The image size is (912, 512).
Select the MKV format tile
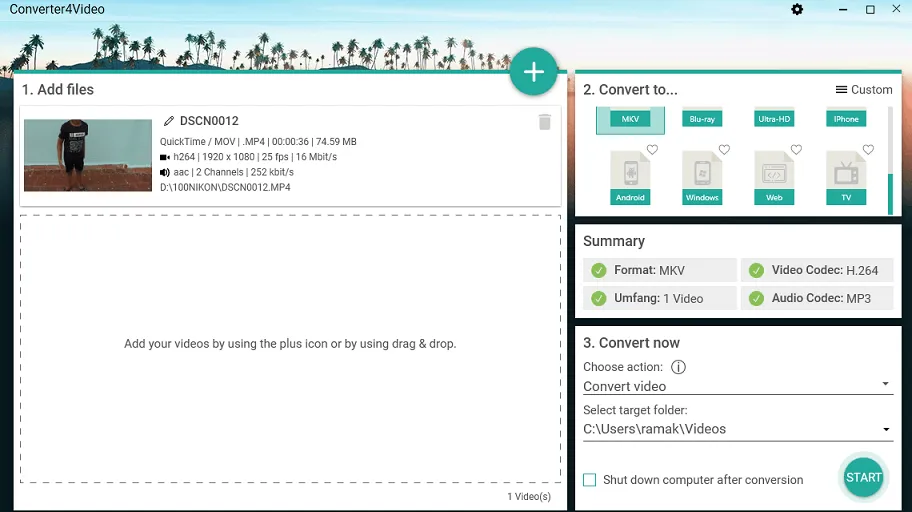[630, 120]
